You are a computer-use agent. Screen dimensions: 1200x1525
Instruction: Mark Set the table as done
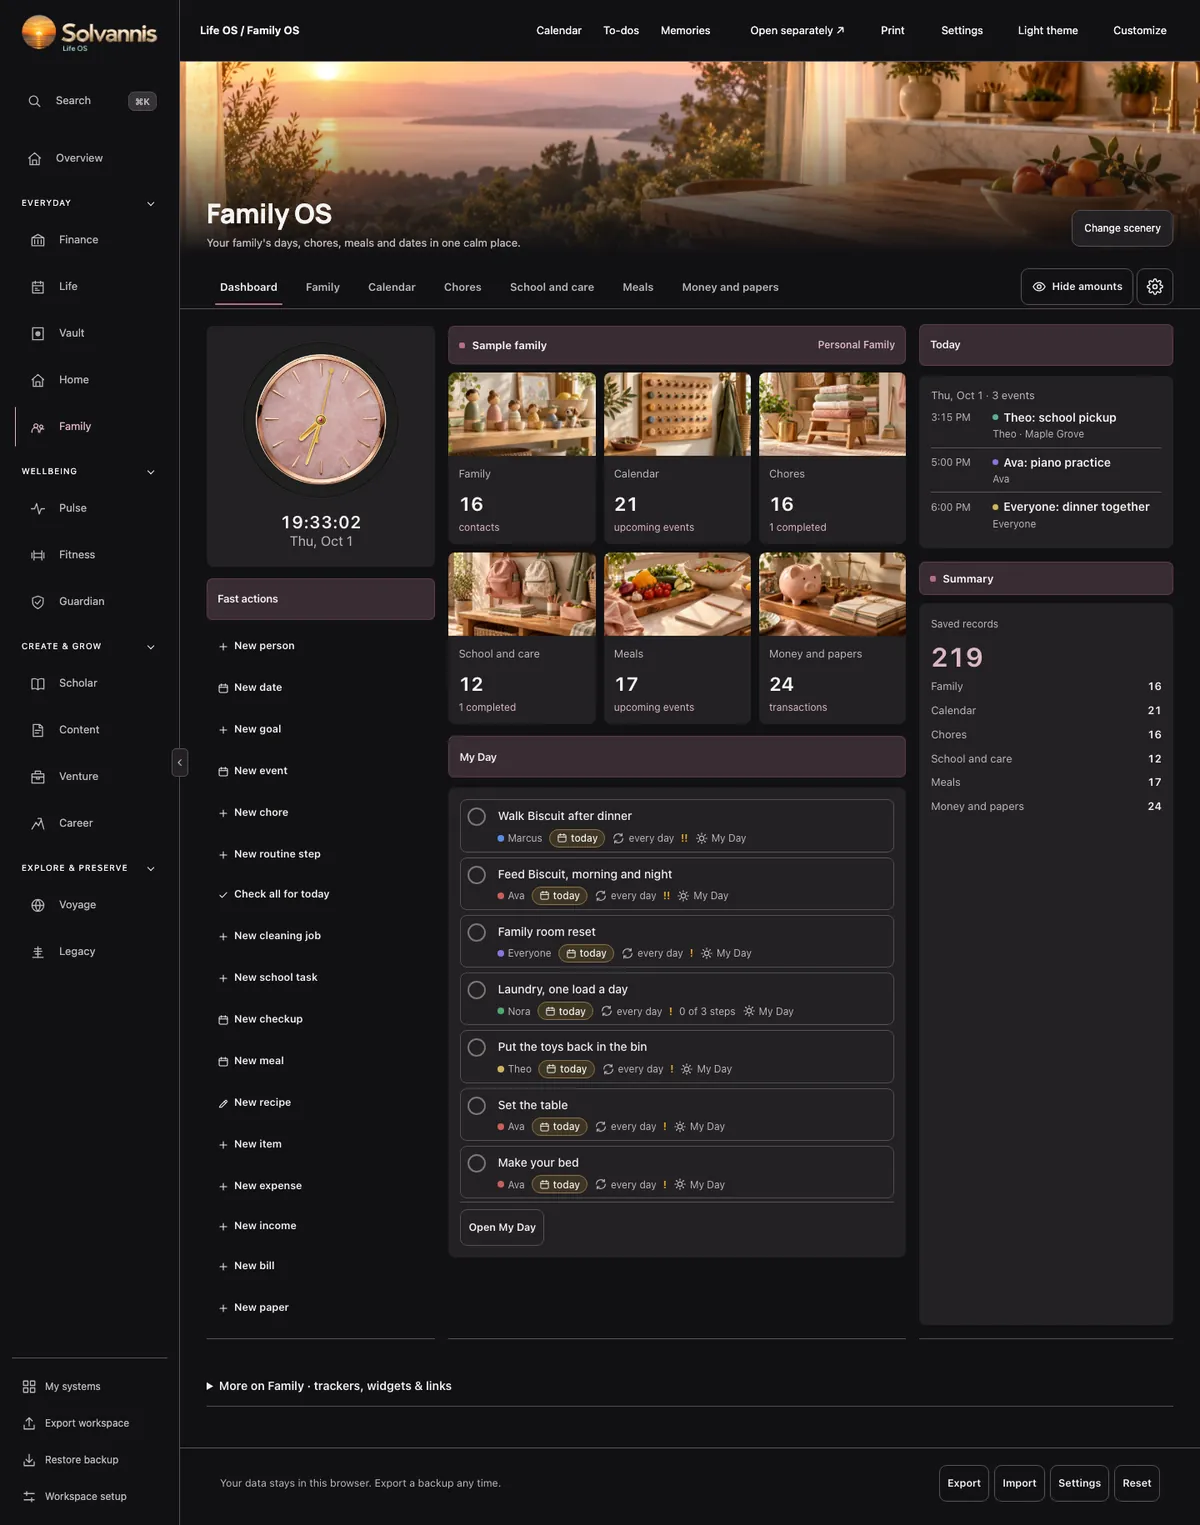pos(477,1105)
